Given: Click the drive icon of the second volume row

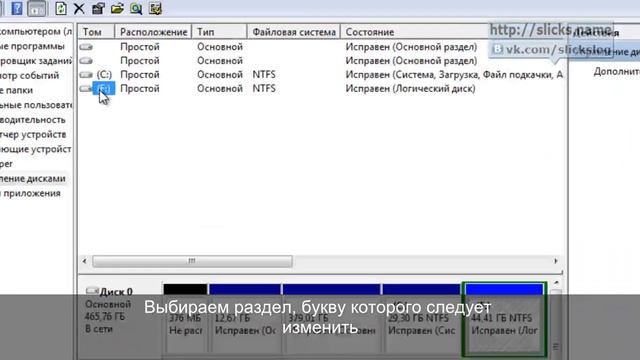Looking at the screenshot, I should [x=86, y=61].
